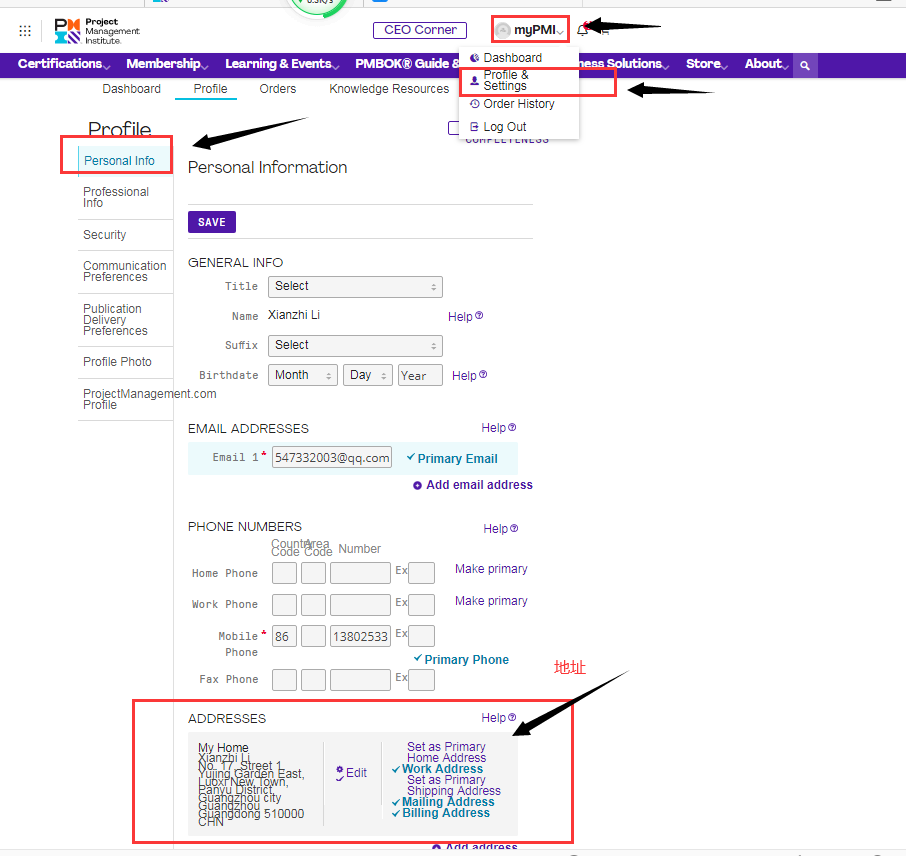Switch to the Orders tab
The image size is (906, 856).
[278, 89]
